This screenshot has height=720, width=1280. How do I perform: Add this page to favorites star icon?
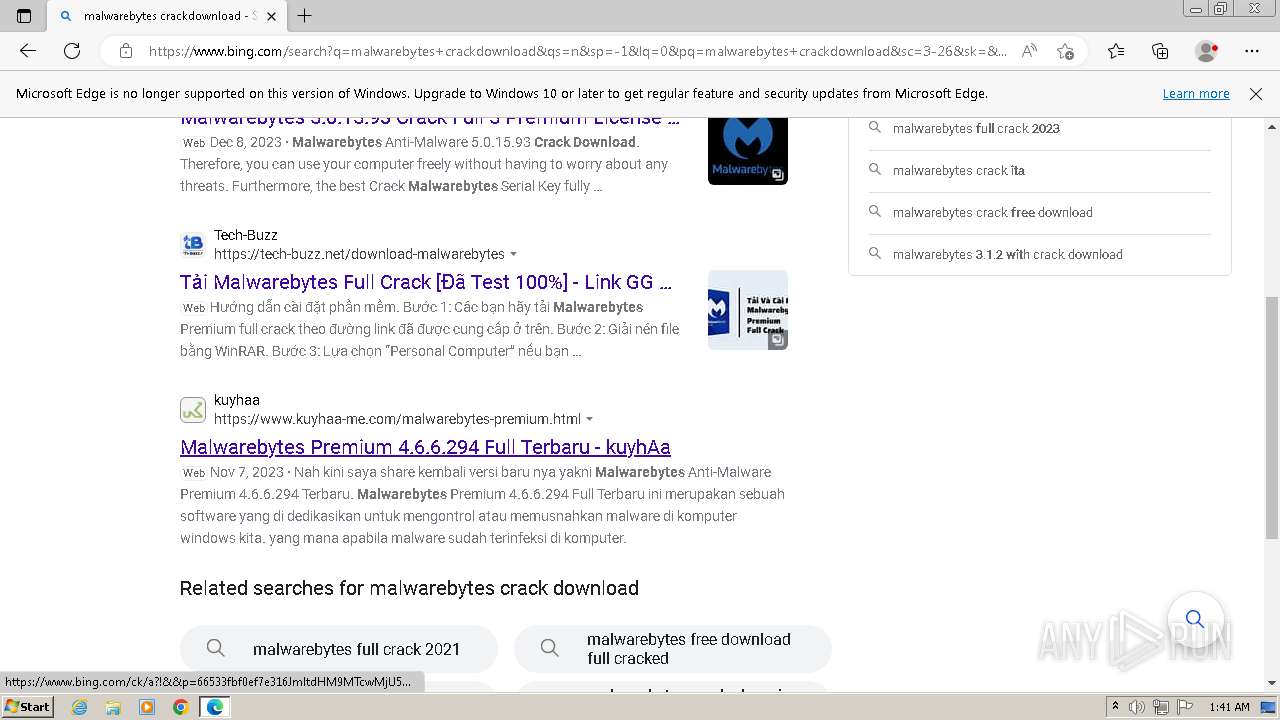click(x=1066, y=51)
